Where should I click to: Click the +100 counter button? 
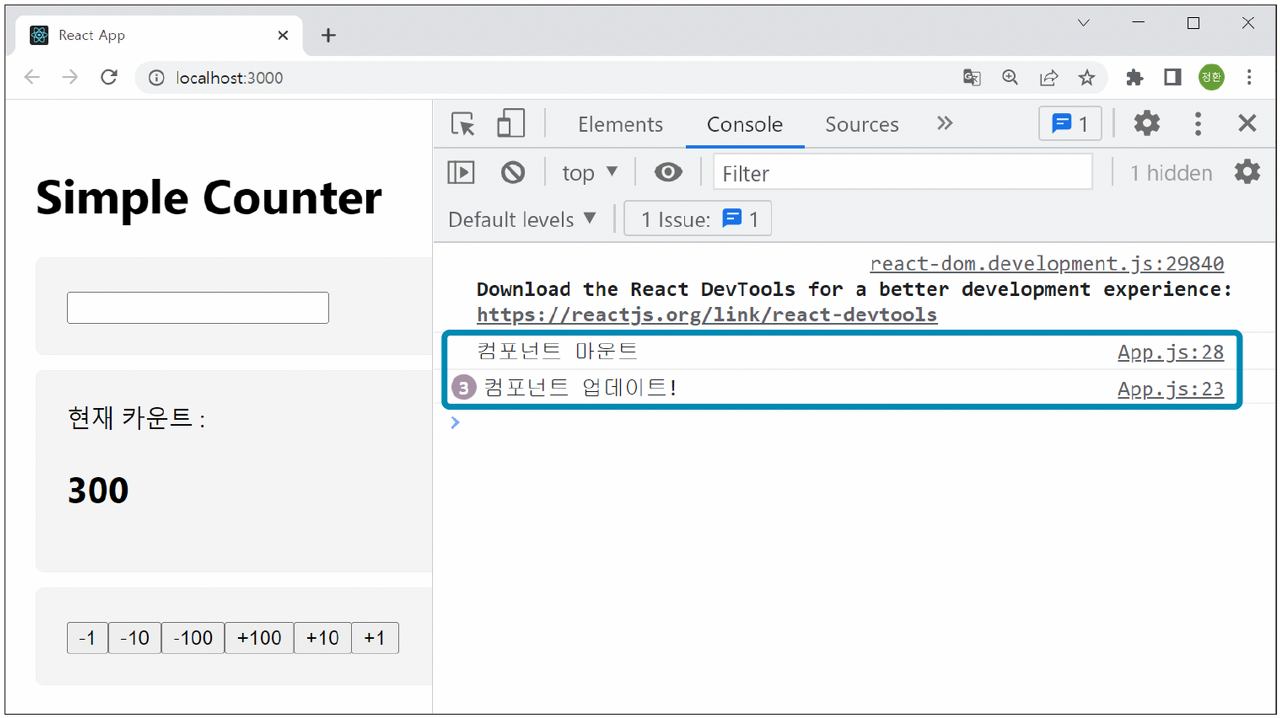coord(259,638)
